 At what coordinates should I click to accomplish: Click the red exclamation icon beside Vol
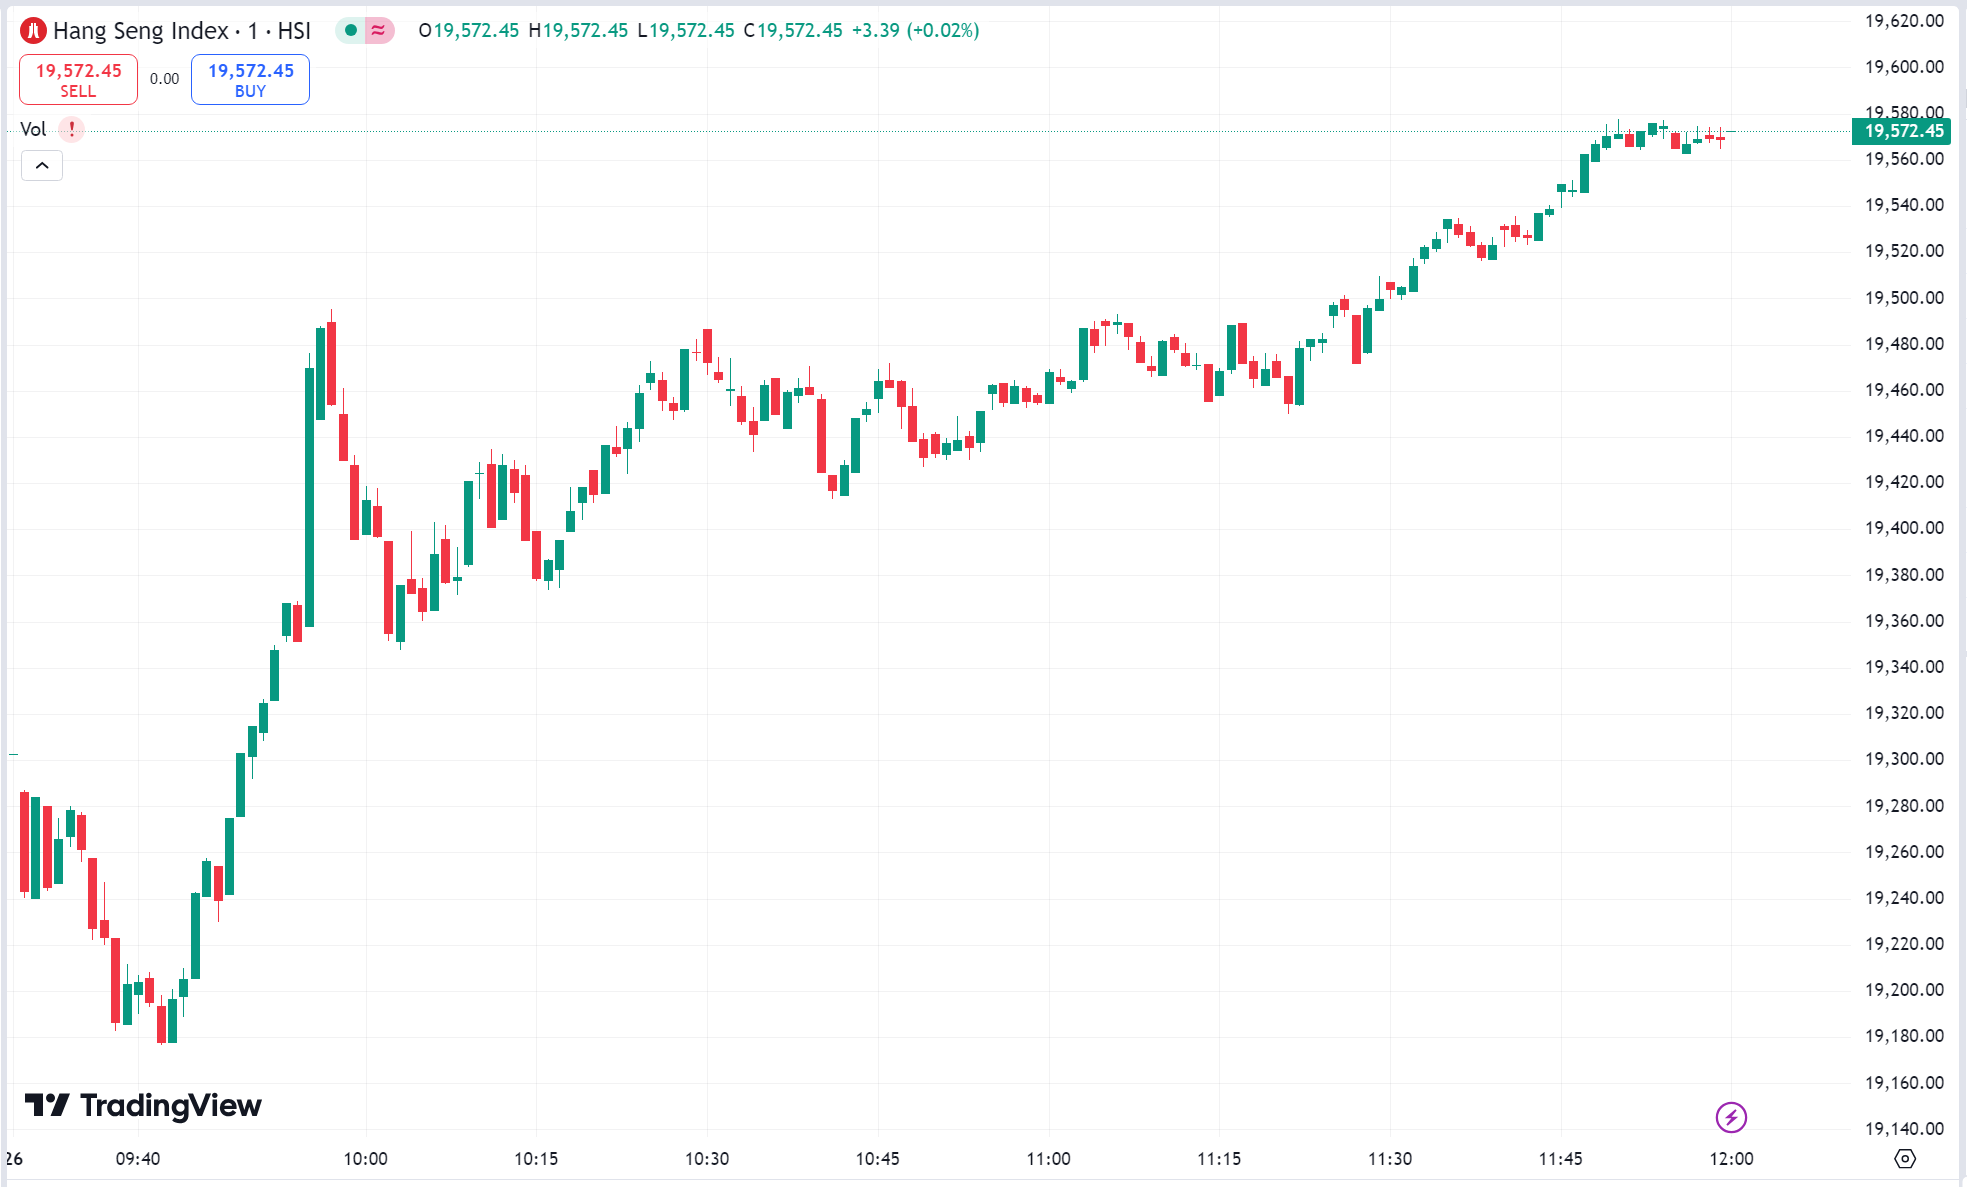(72, 129)
